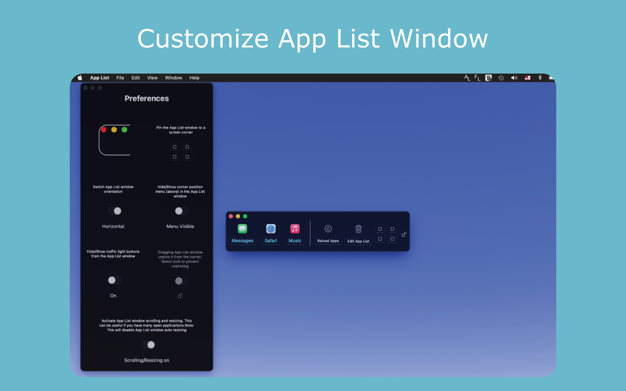Viewport: 626px width, 391px height.
Task: Toggle the Scrolling/Resizing on switch
Action: click(148, 345)
